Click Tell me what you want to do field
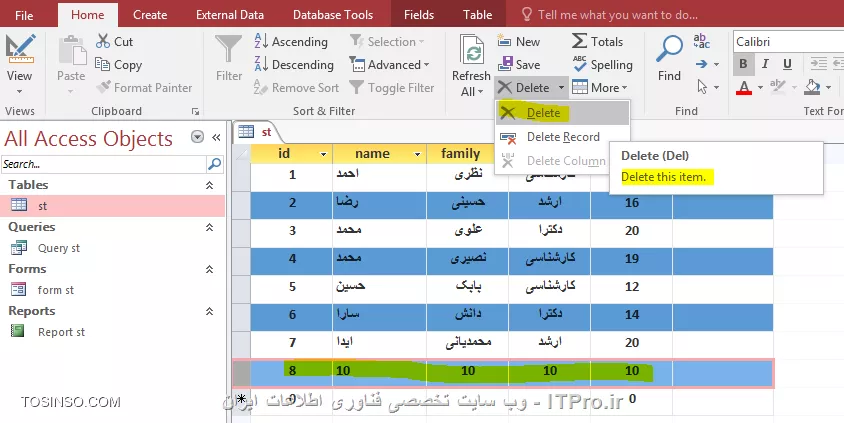Screen dimensions: 844x423 (617, 15)
